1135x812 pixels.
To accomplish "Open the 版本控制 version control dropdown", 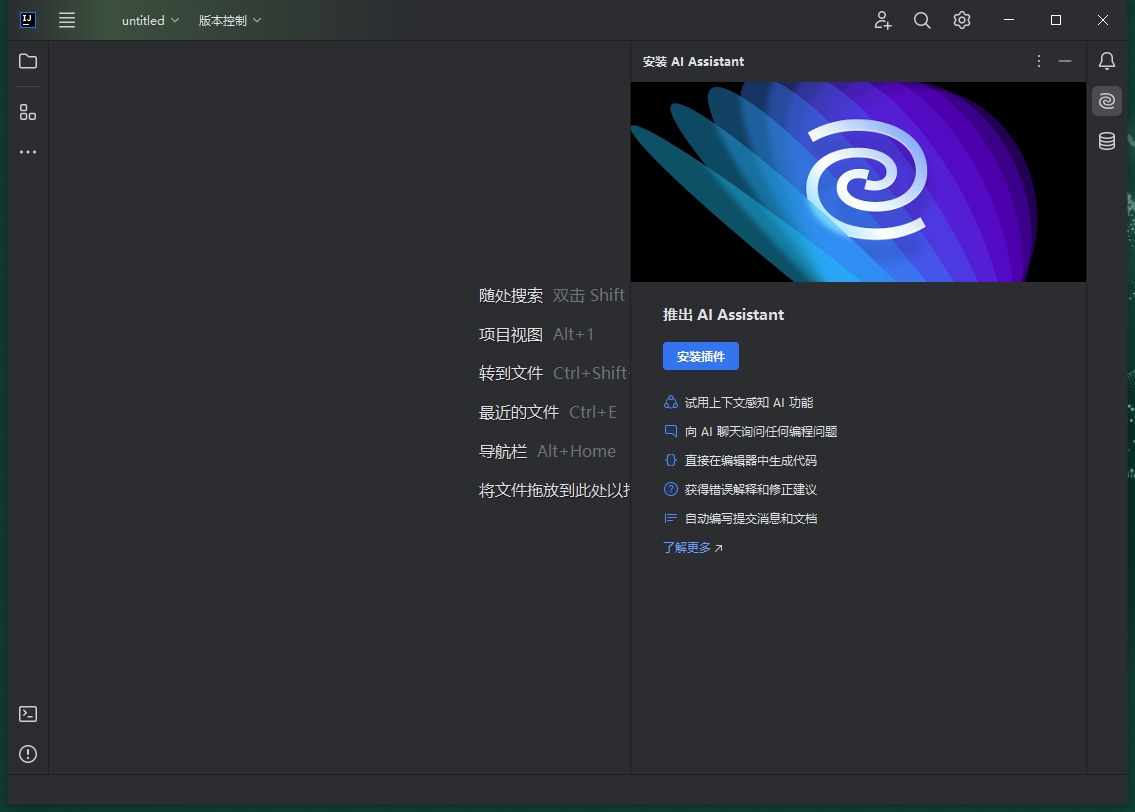I will (x=229, y=20).
